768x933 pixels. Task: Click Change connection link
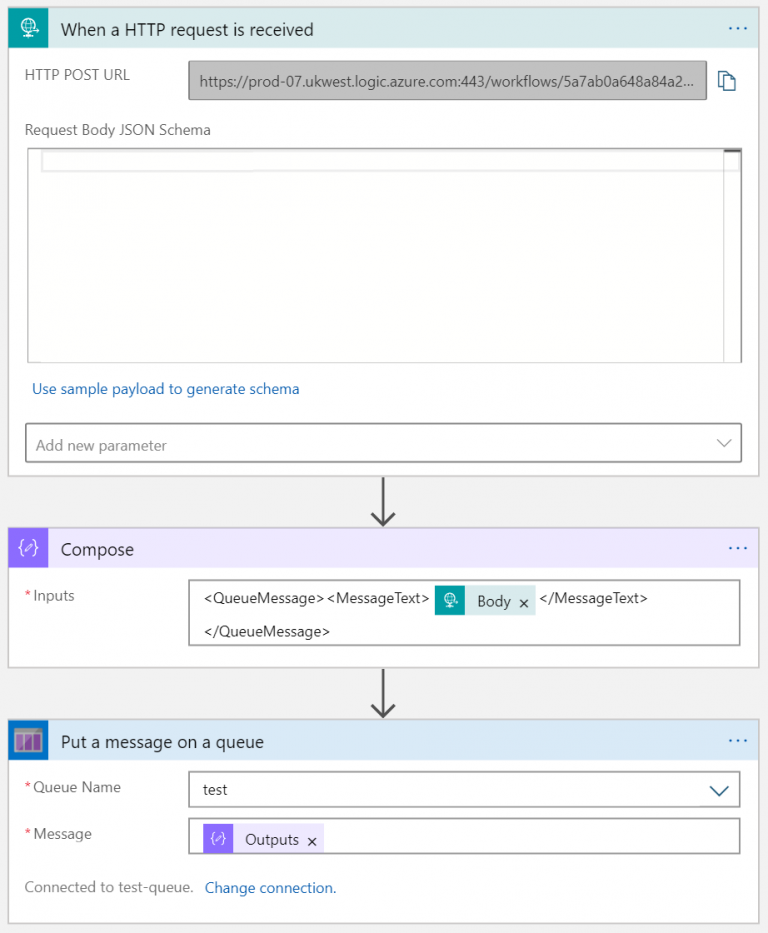pos(269,887)
